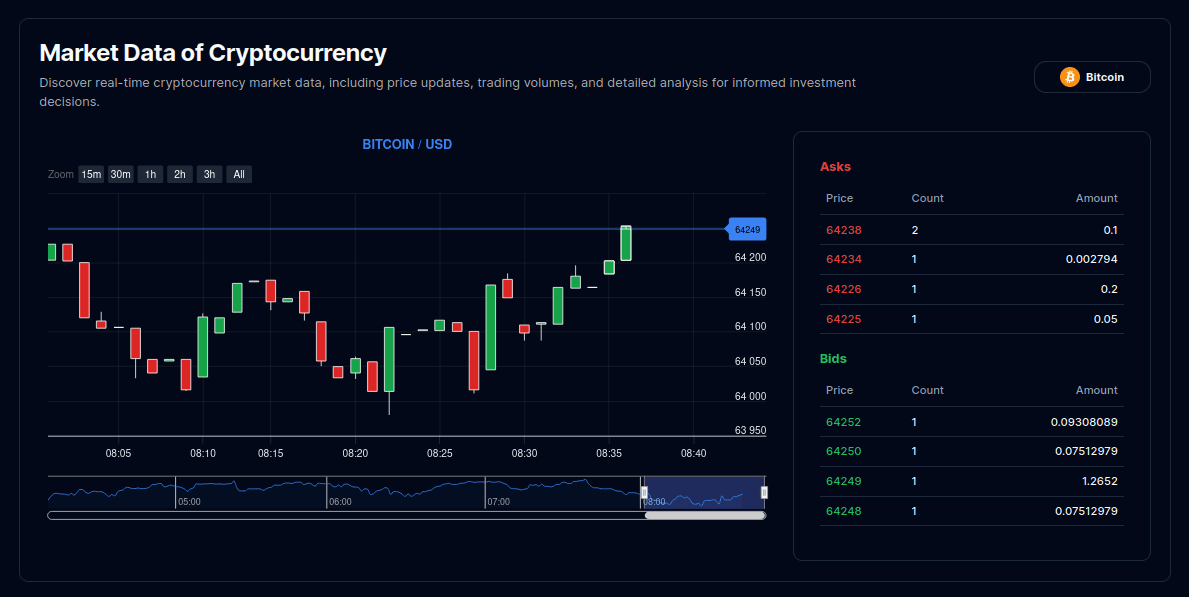Click the navigator's highlighted selection window

pyautogui.click(x=704, y=493)
